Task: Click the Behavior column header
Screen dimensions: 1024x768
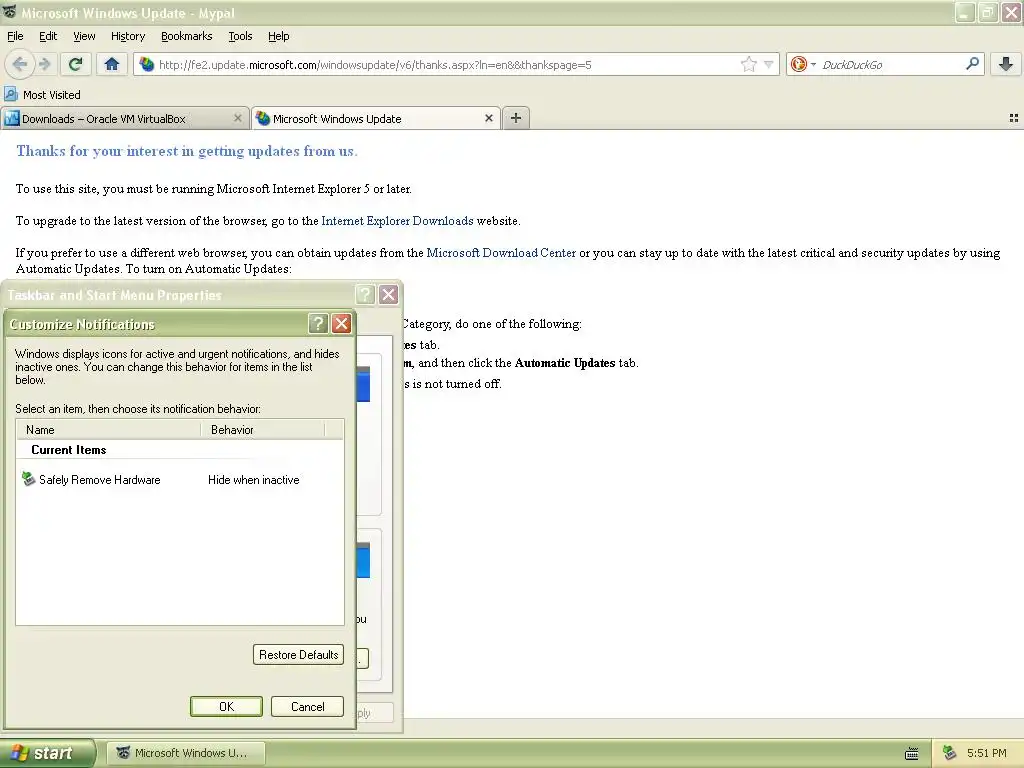Action: click(x=263, y=430)
